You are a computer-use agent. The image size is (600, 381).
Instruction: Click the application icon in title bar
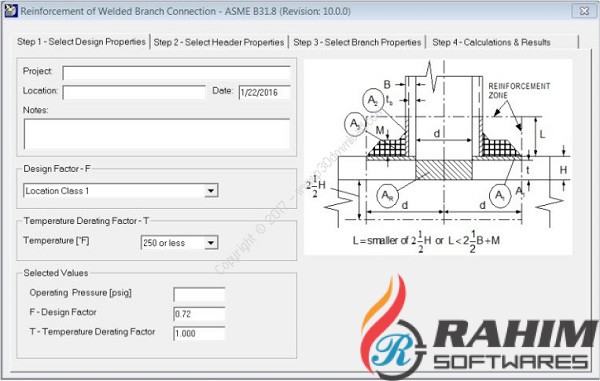coord(11,11)
